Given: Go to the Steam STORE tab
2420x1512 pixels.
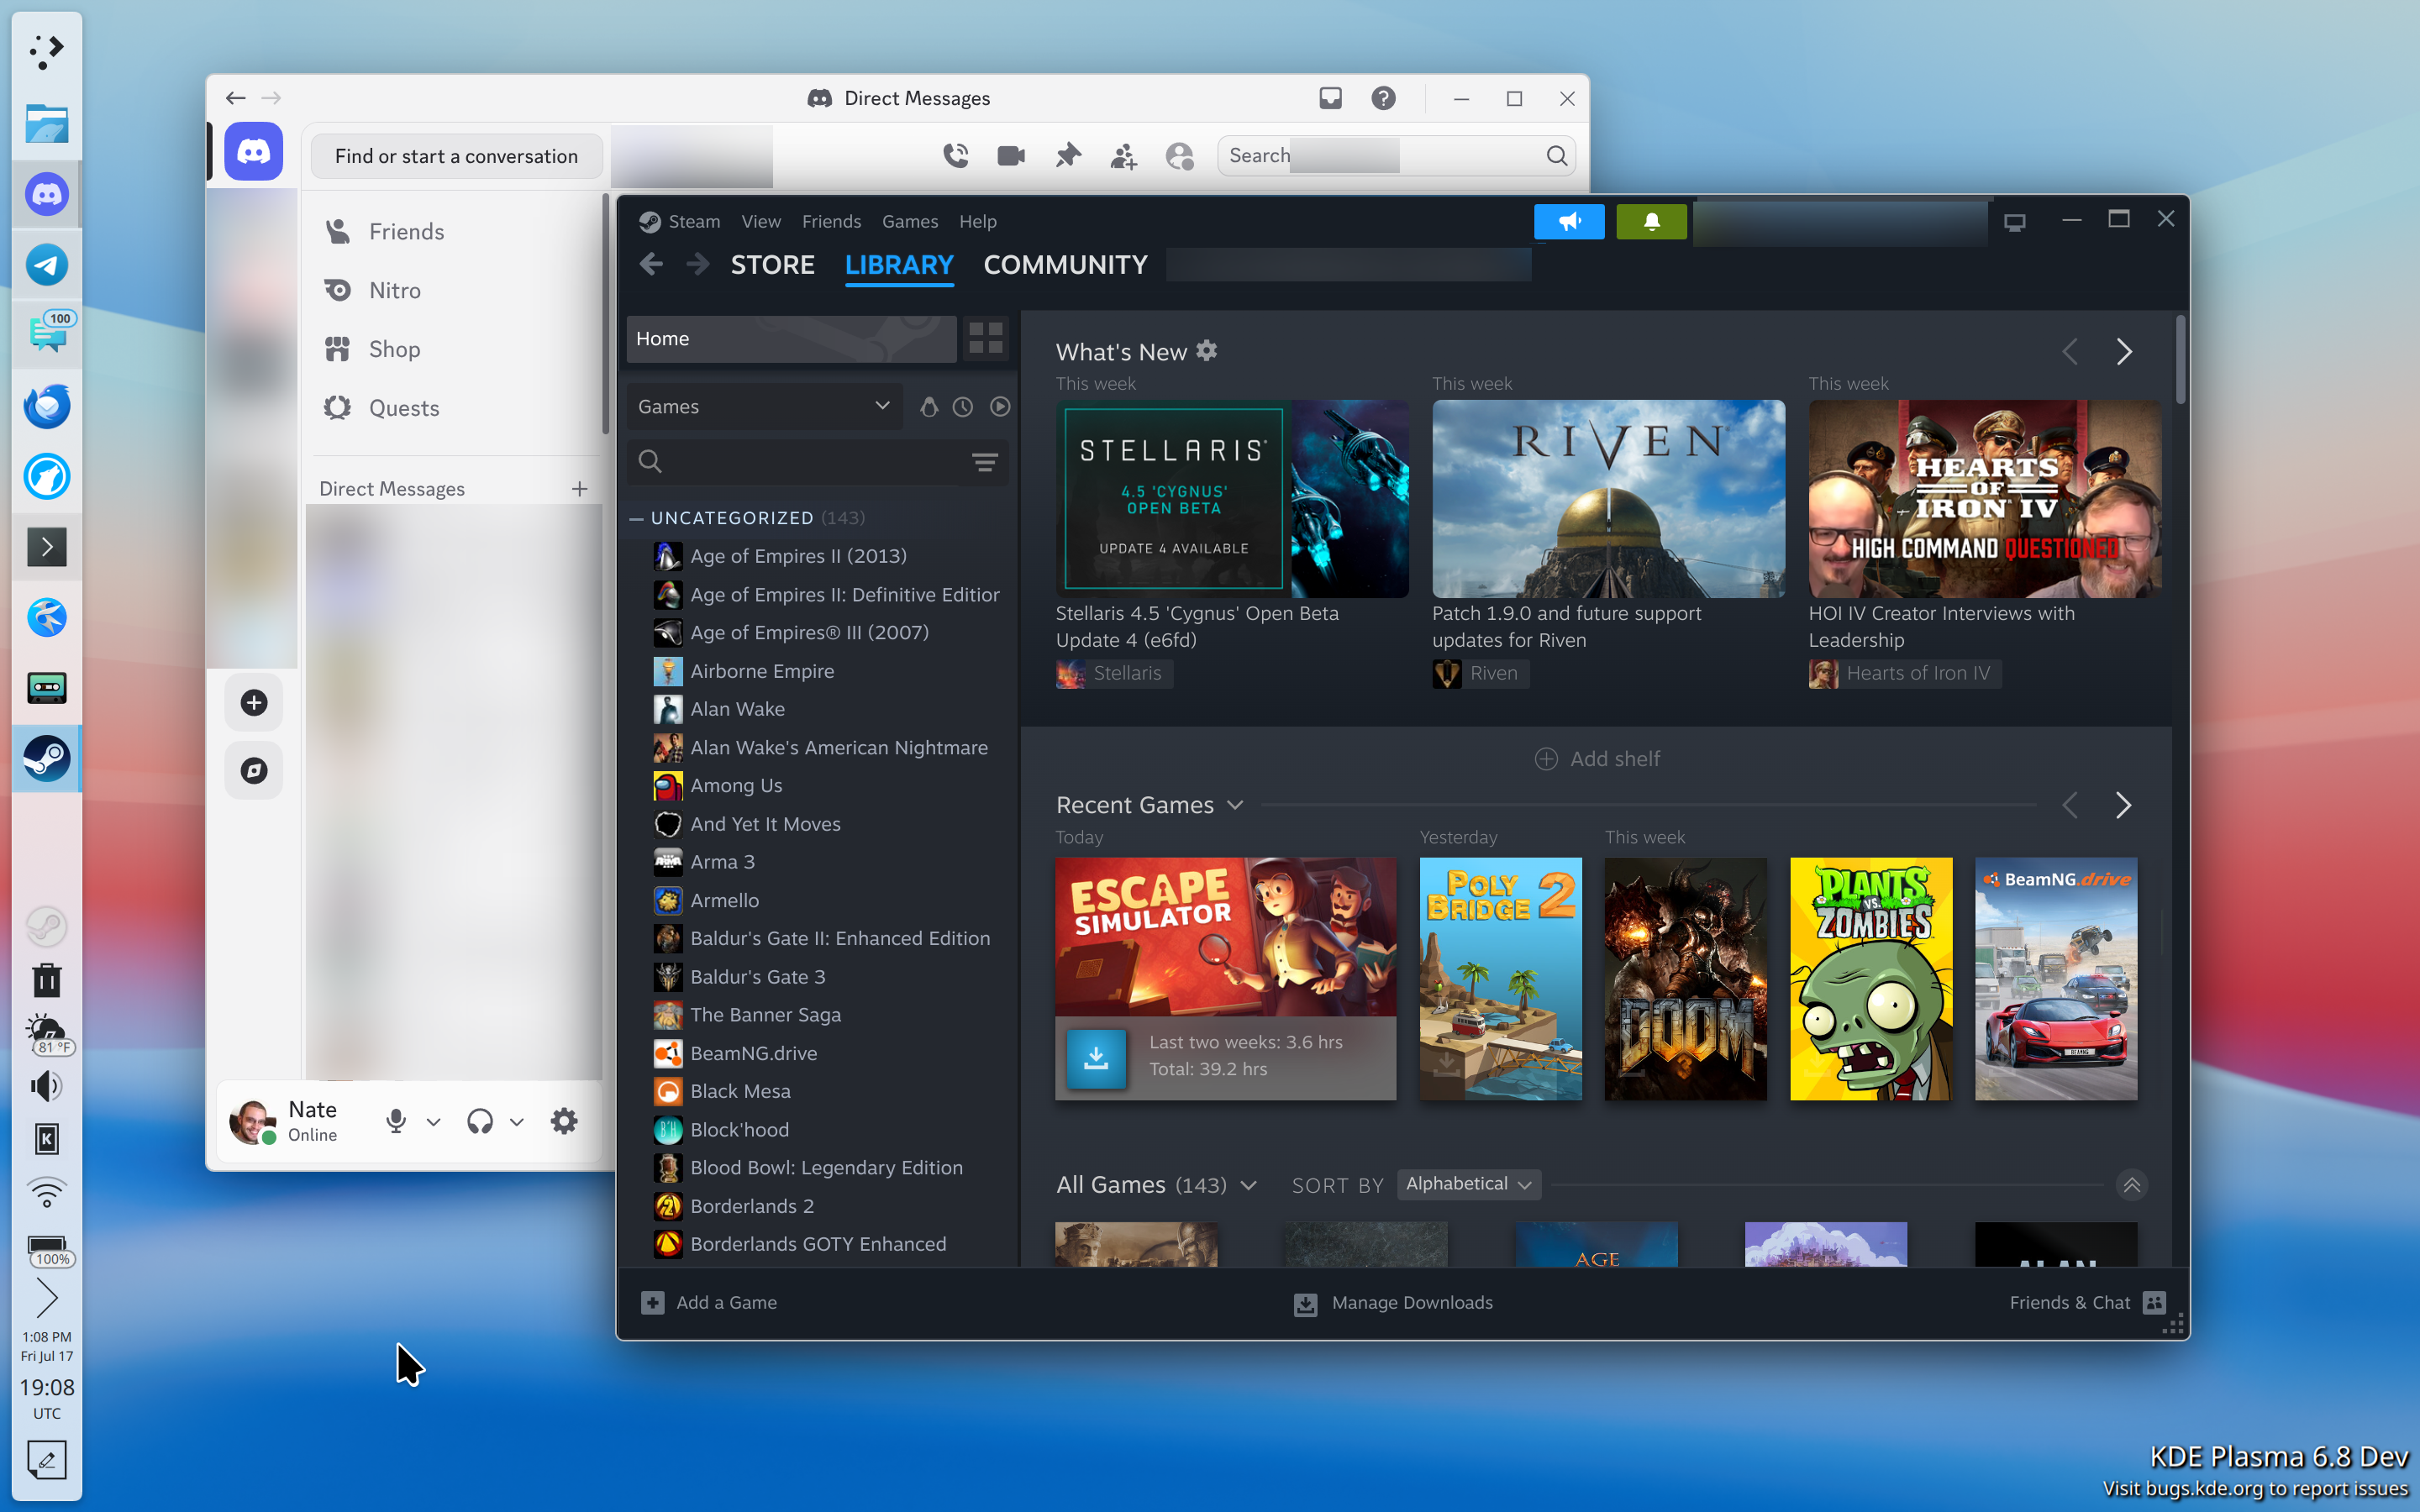Looking at the screenshot, I should tap(773, 265).
